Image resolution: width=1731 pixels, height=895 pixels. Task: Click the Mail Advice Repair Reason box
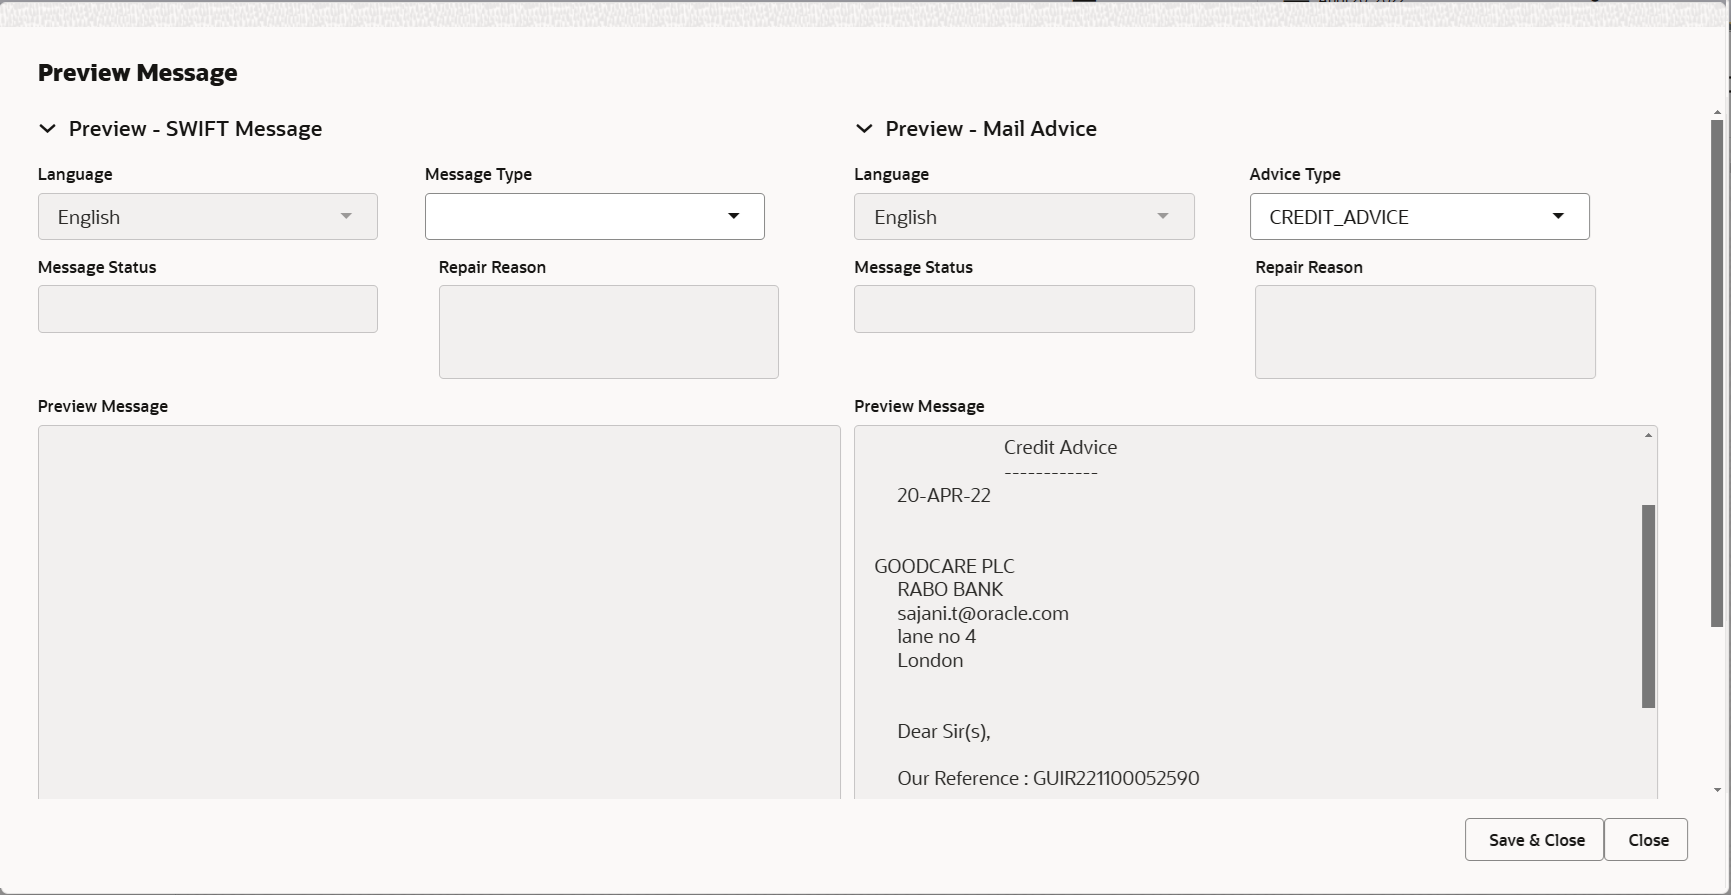[x=1425, y=332]
